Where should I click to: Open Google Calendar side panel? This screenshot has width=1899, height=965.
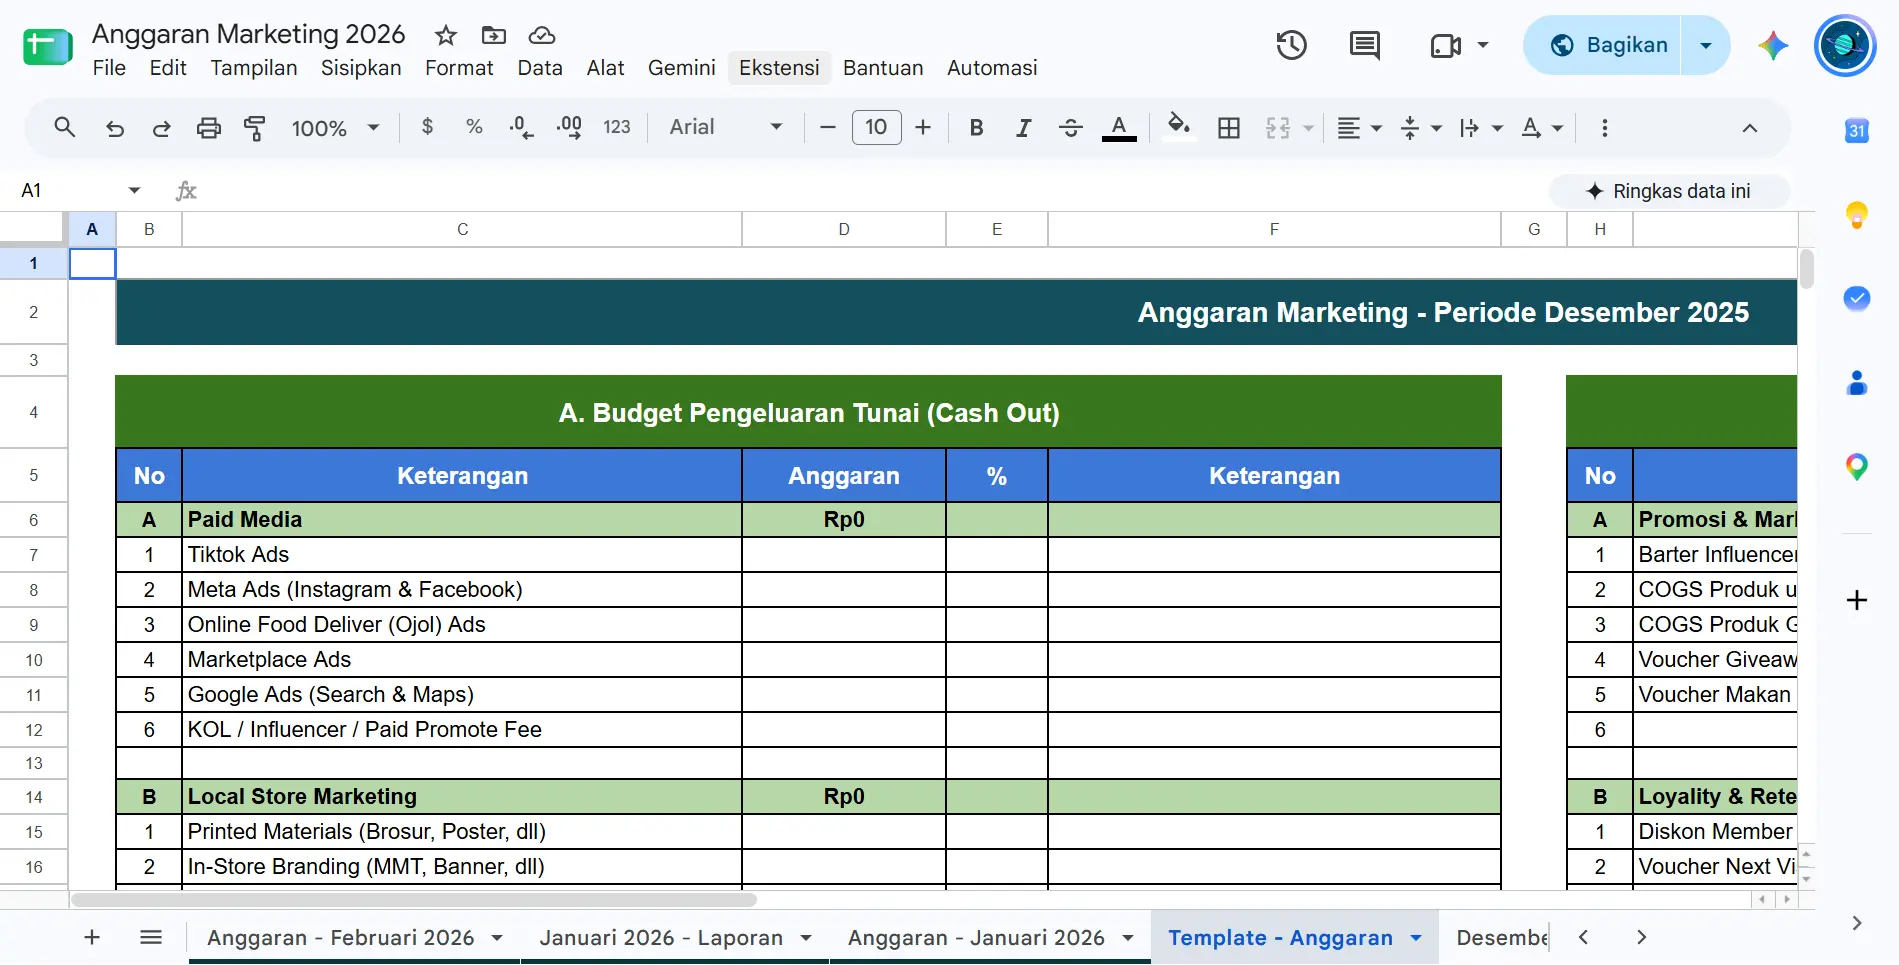click(1857, 130)
